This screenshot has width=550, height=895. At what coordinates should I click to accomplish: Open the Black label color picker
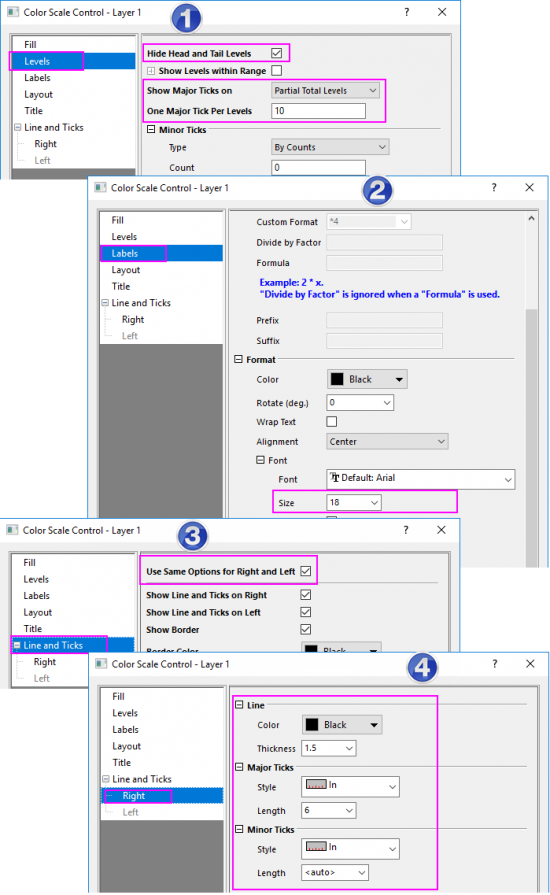pos(367,379)
